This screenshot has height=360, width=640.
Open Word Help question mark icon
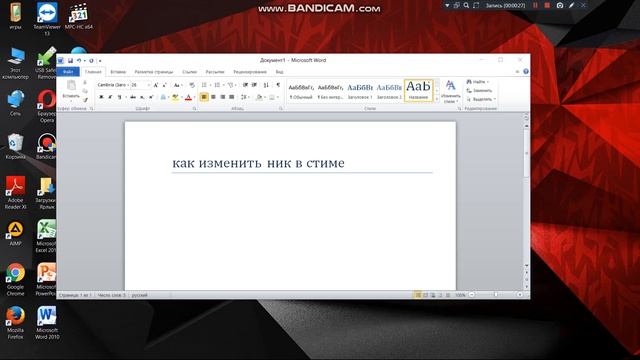point(526,71)
